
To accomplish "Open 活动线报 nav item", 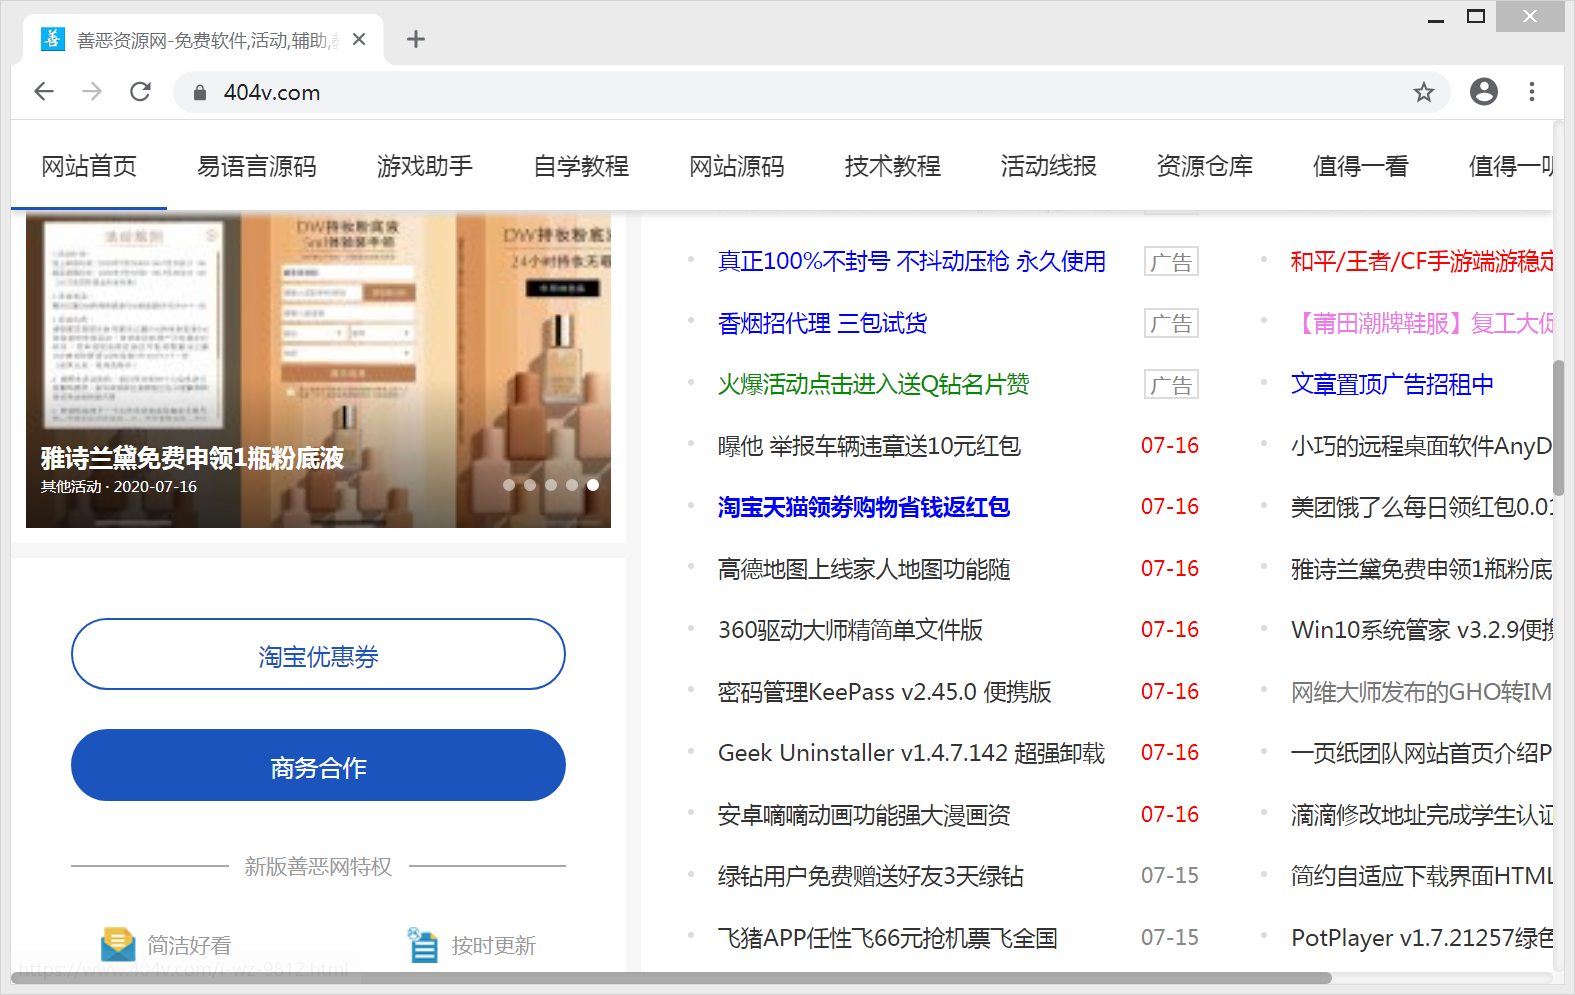I will tap(1049, 166).
